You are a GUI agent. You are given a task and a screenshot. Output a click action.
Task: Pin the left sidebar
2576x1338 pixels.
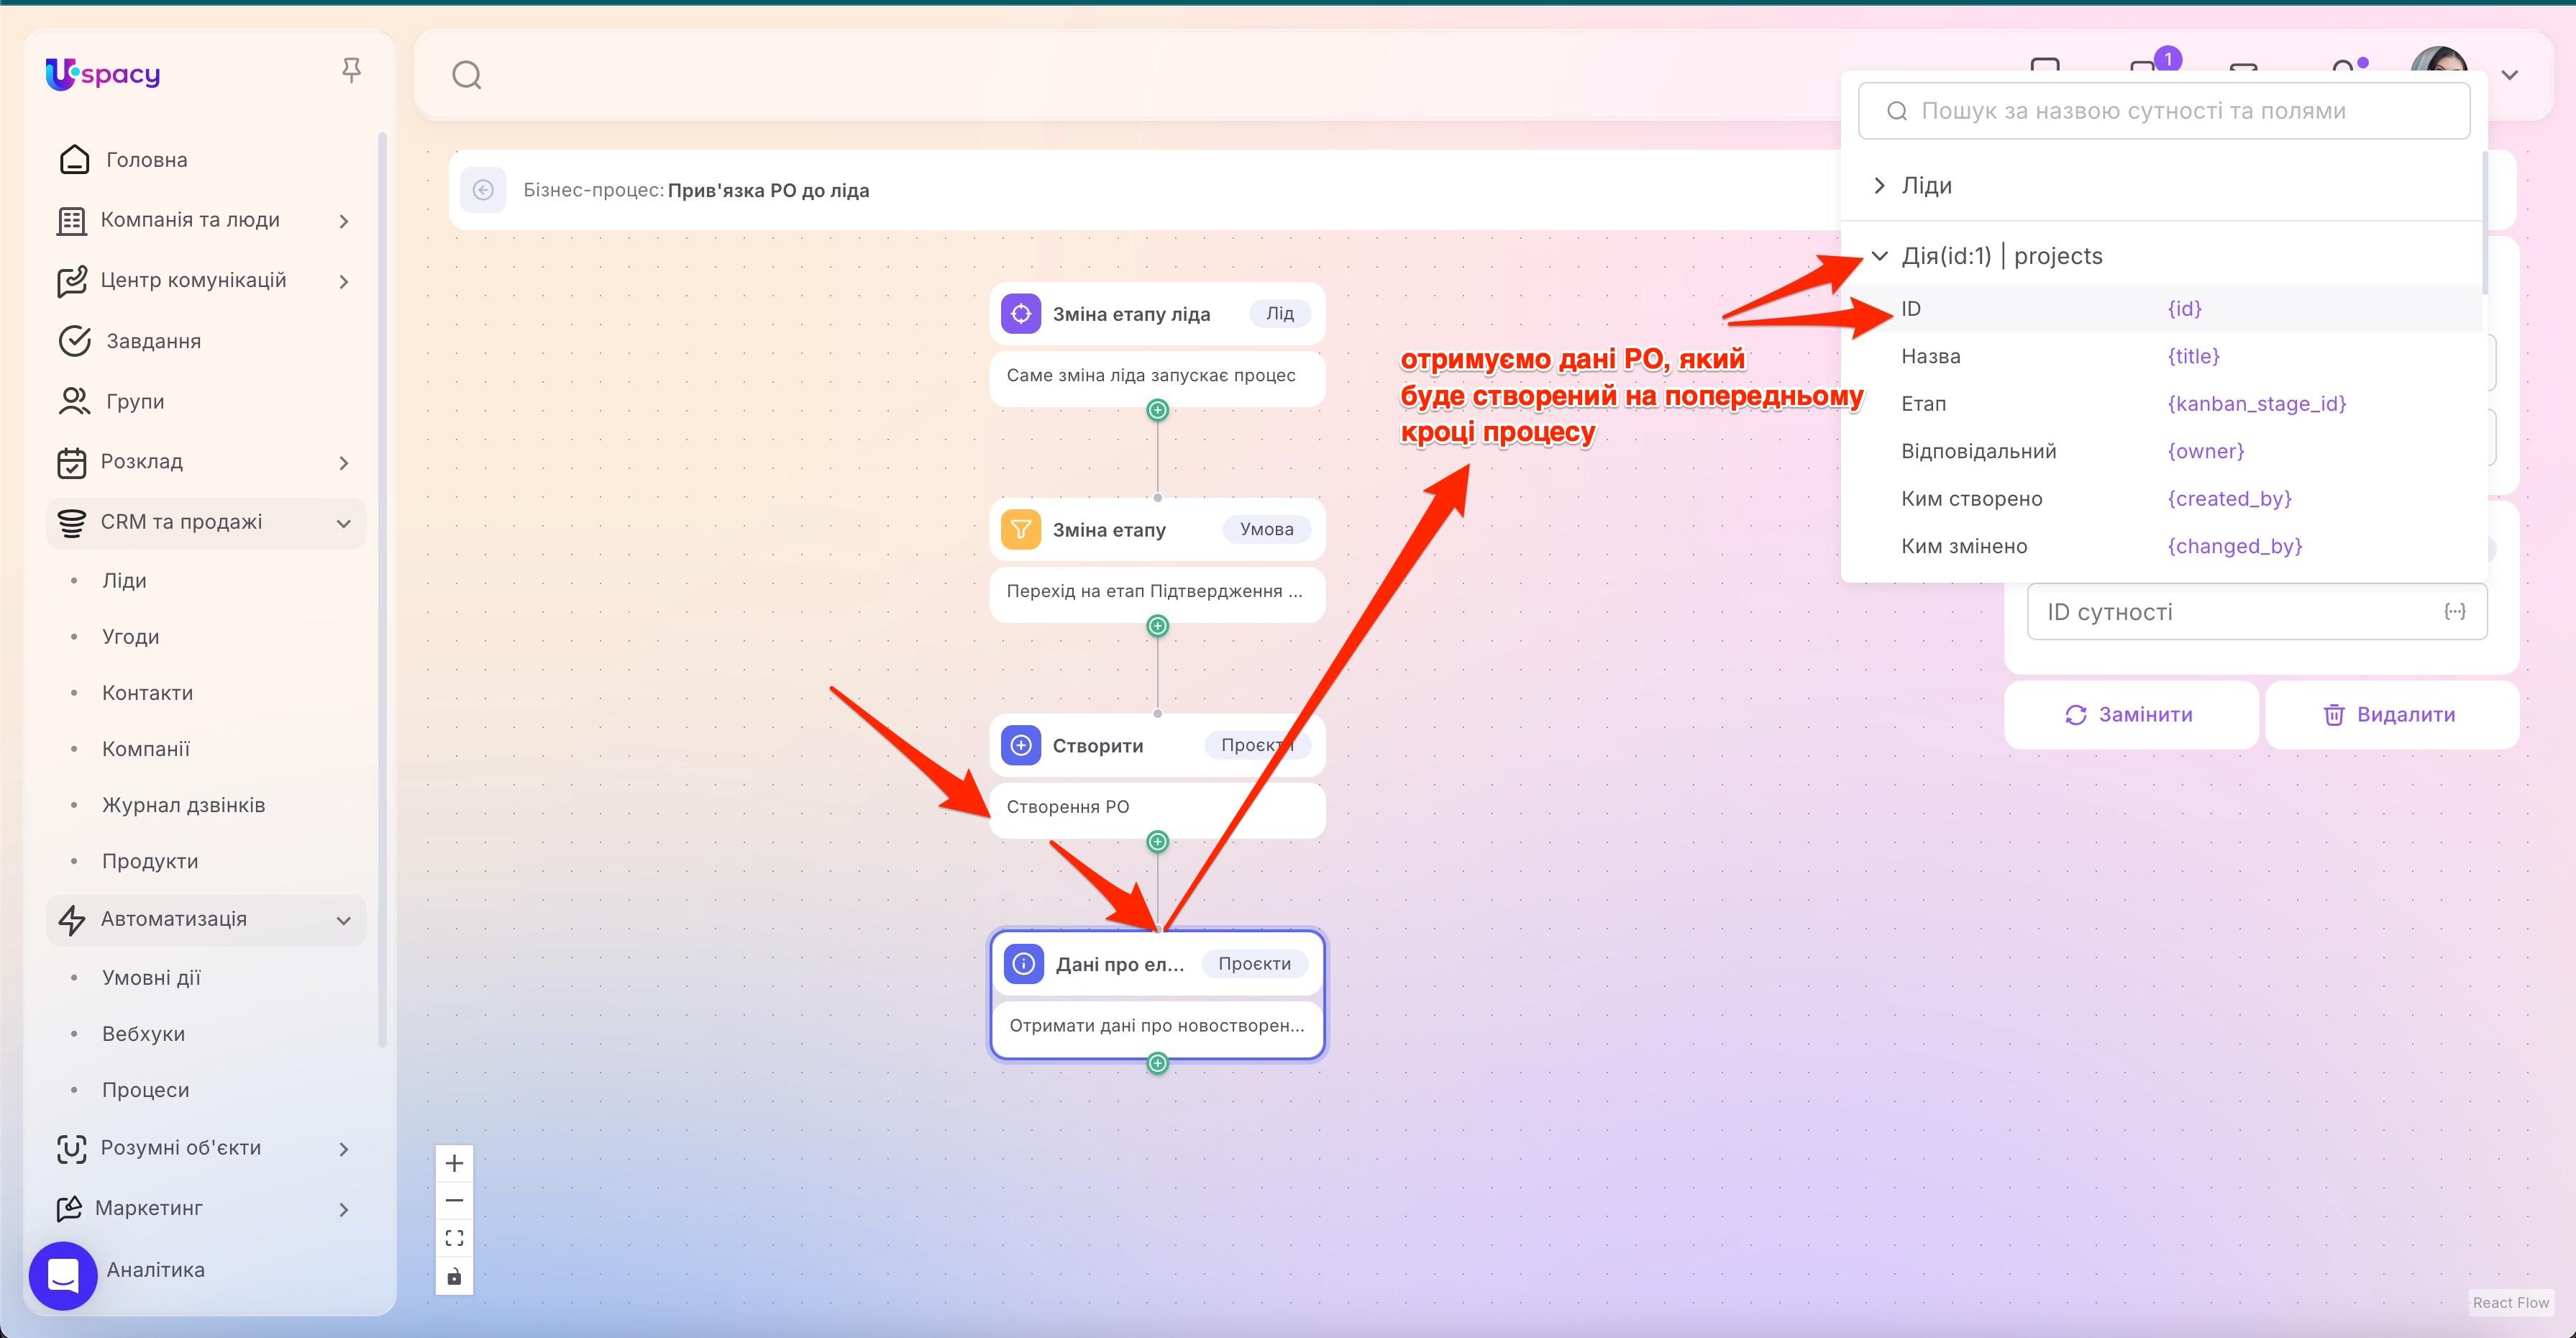(x=352, y=68)
